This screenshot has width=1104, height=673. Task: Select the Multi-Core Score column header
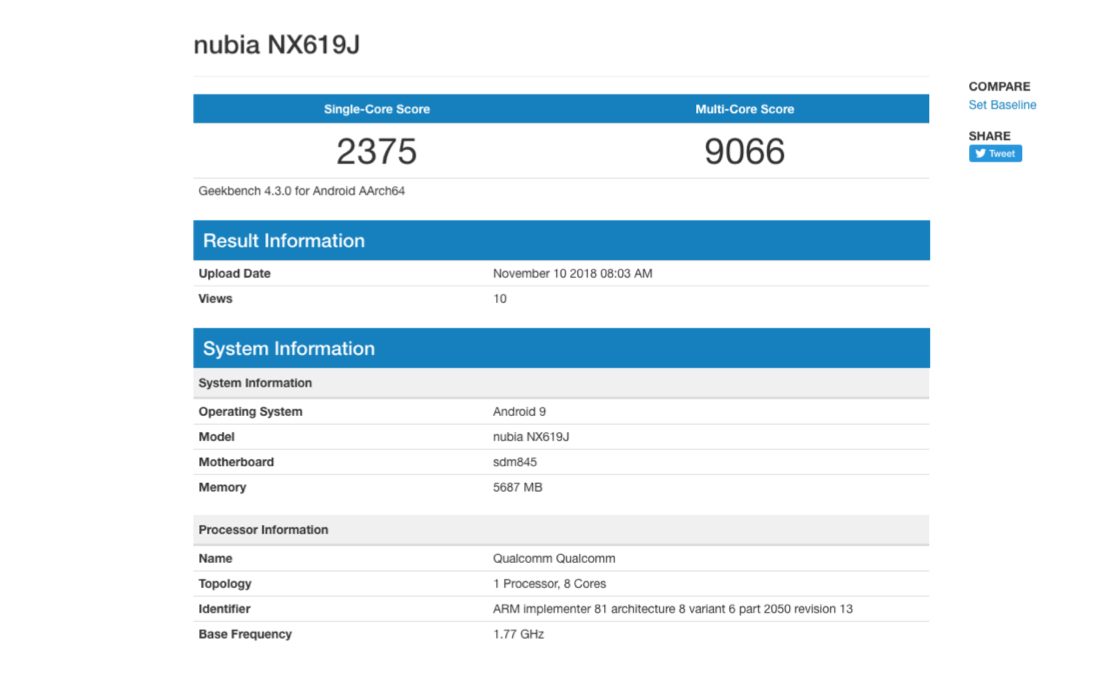[744, 109]
